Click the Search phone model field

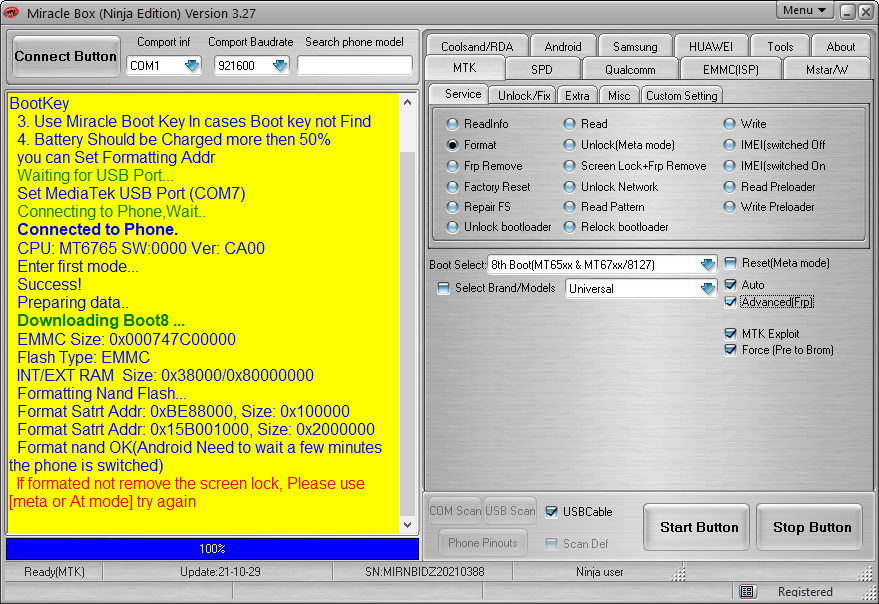(355, 66)
